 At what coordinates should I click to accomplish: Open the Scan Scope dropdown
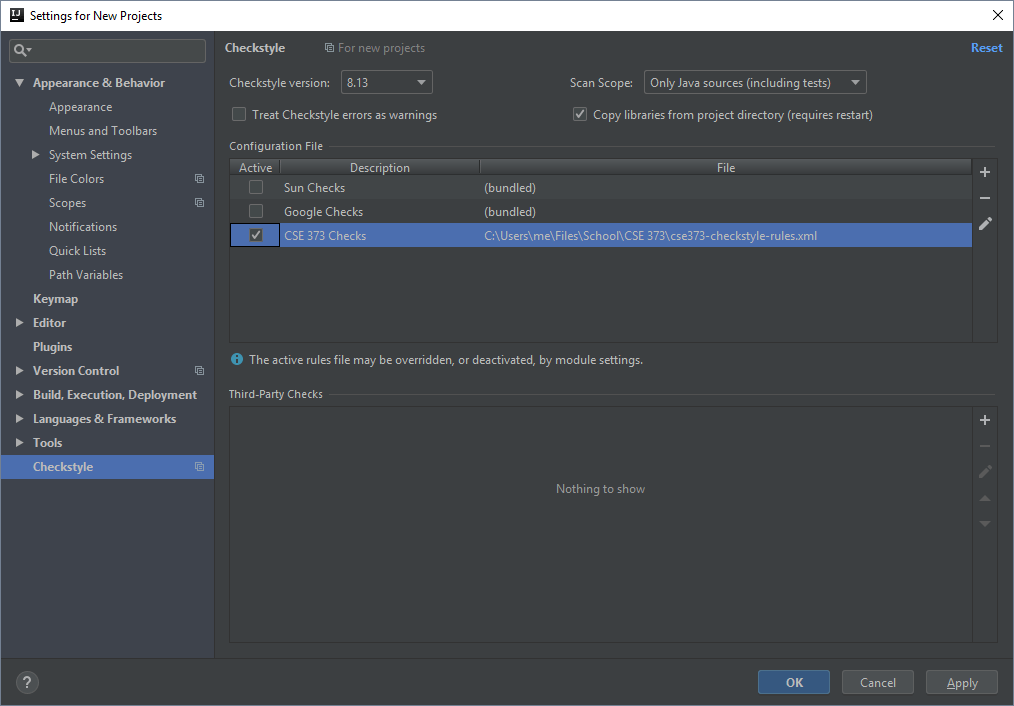(855, 82)
